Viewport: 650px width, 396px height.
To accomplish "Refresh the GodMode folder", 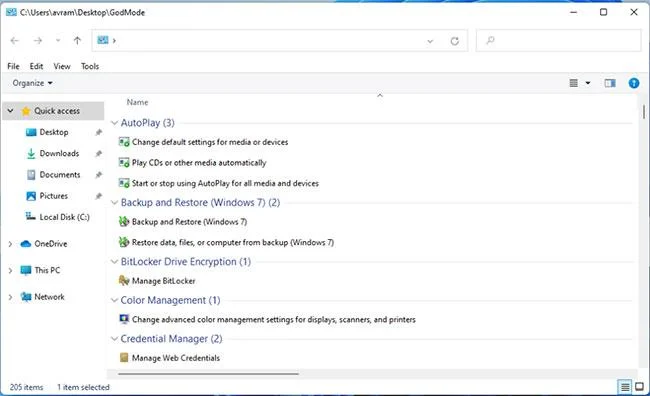I will tap(455, 41).
